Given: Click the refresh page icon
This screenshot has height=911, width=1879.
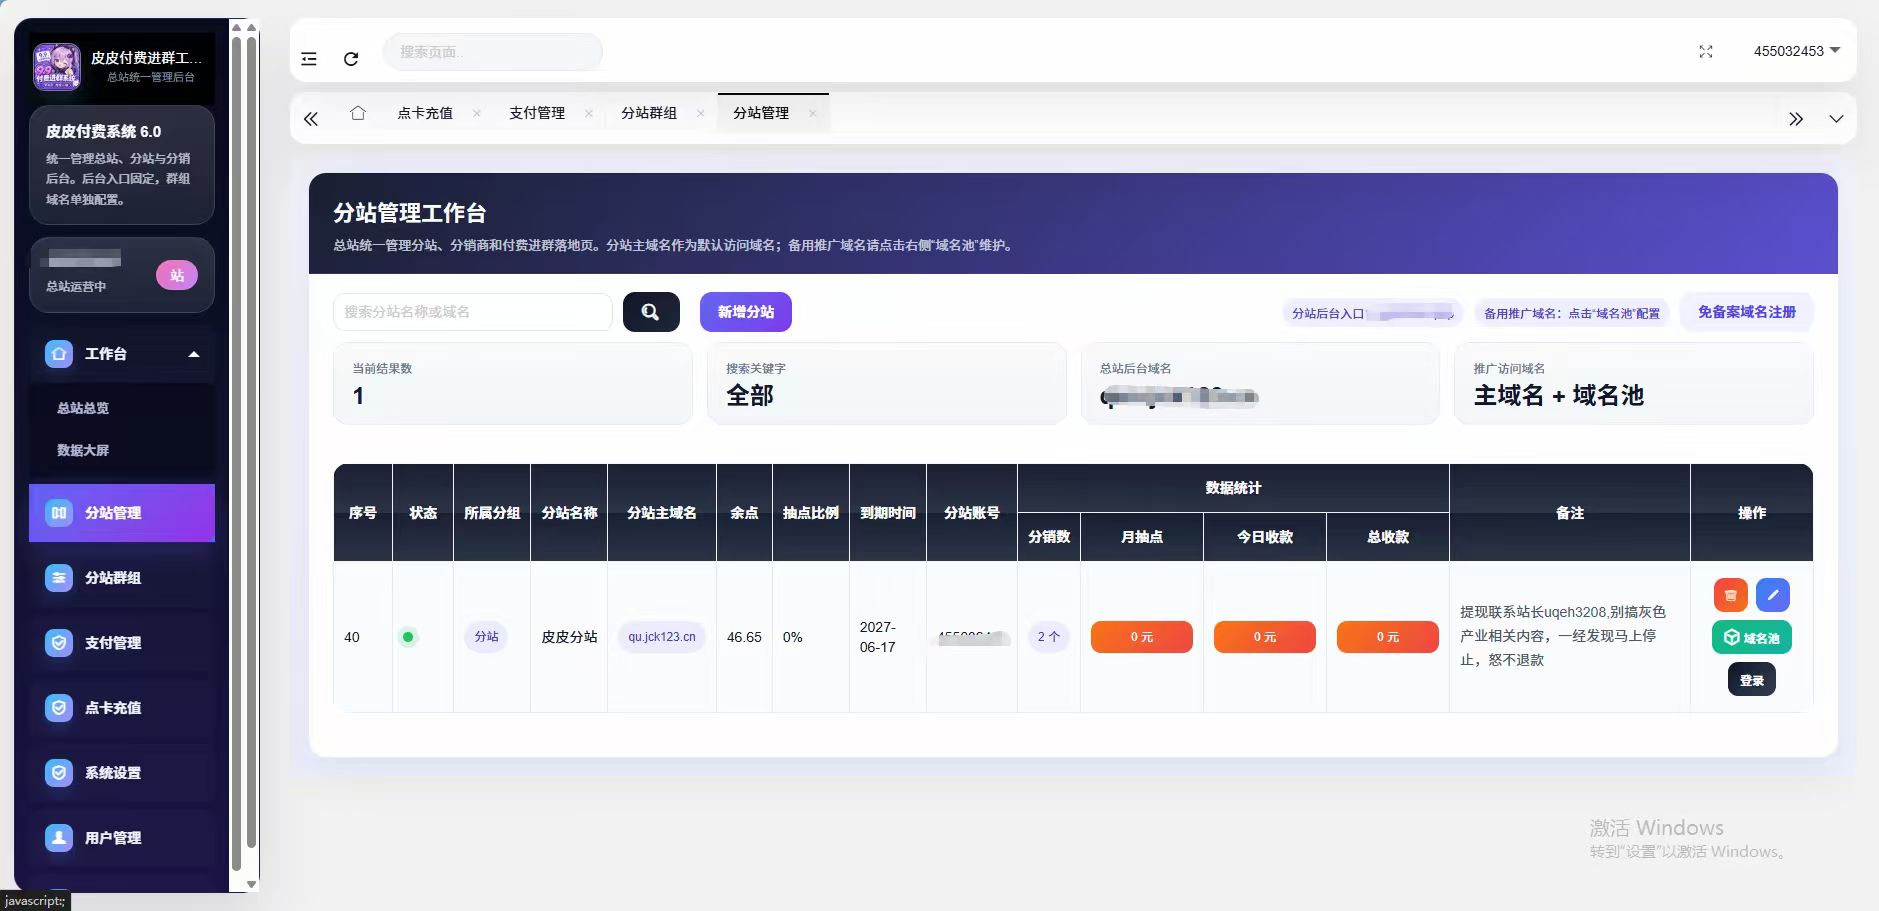Looking at the screenshot, I should click(x=351, y=59).
